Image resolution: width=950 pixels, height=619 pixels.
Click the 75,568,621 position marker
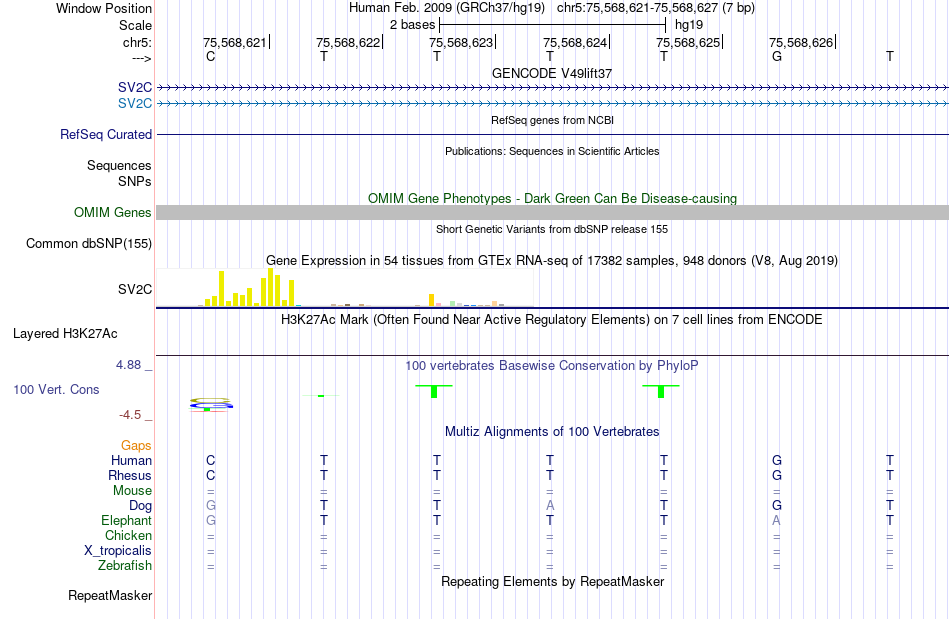[x=236, y=42]
